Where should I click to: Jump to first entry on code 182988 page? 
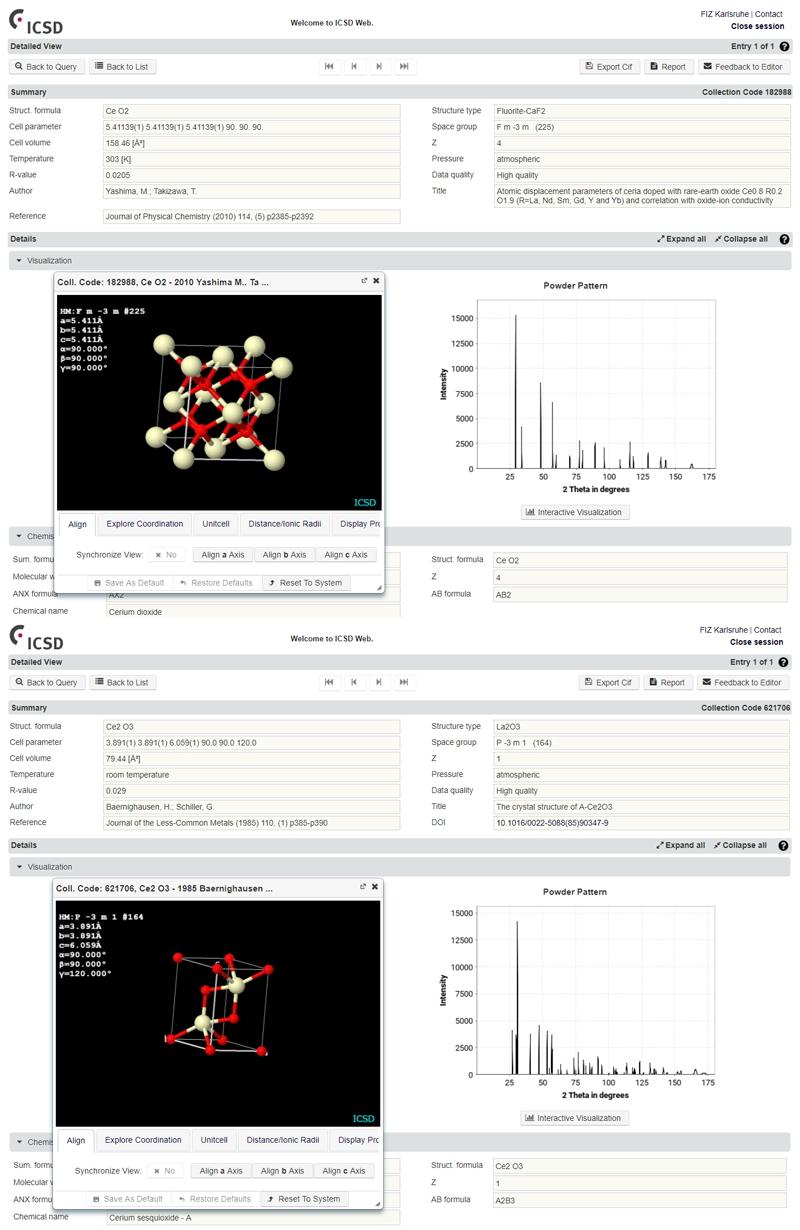pos(329,67)
